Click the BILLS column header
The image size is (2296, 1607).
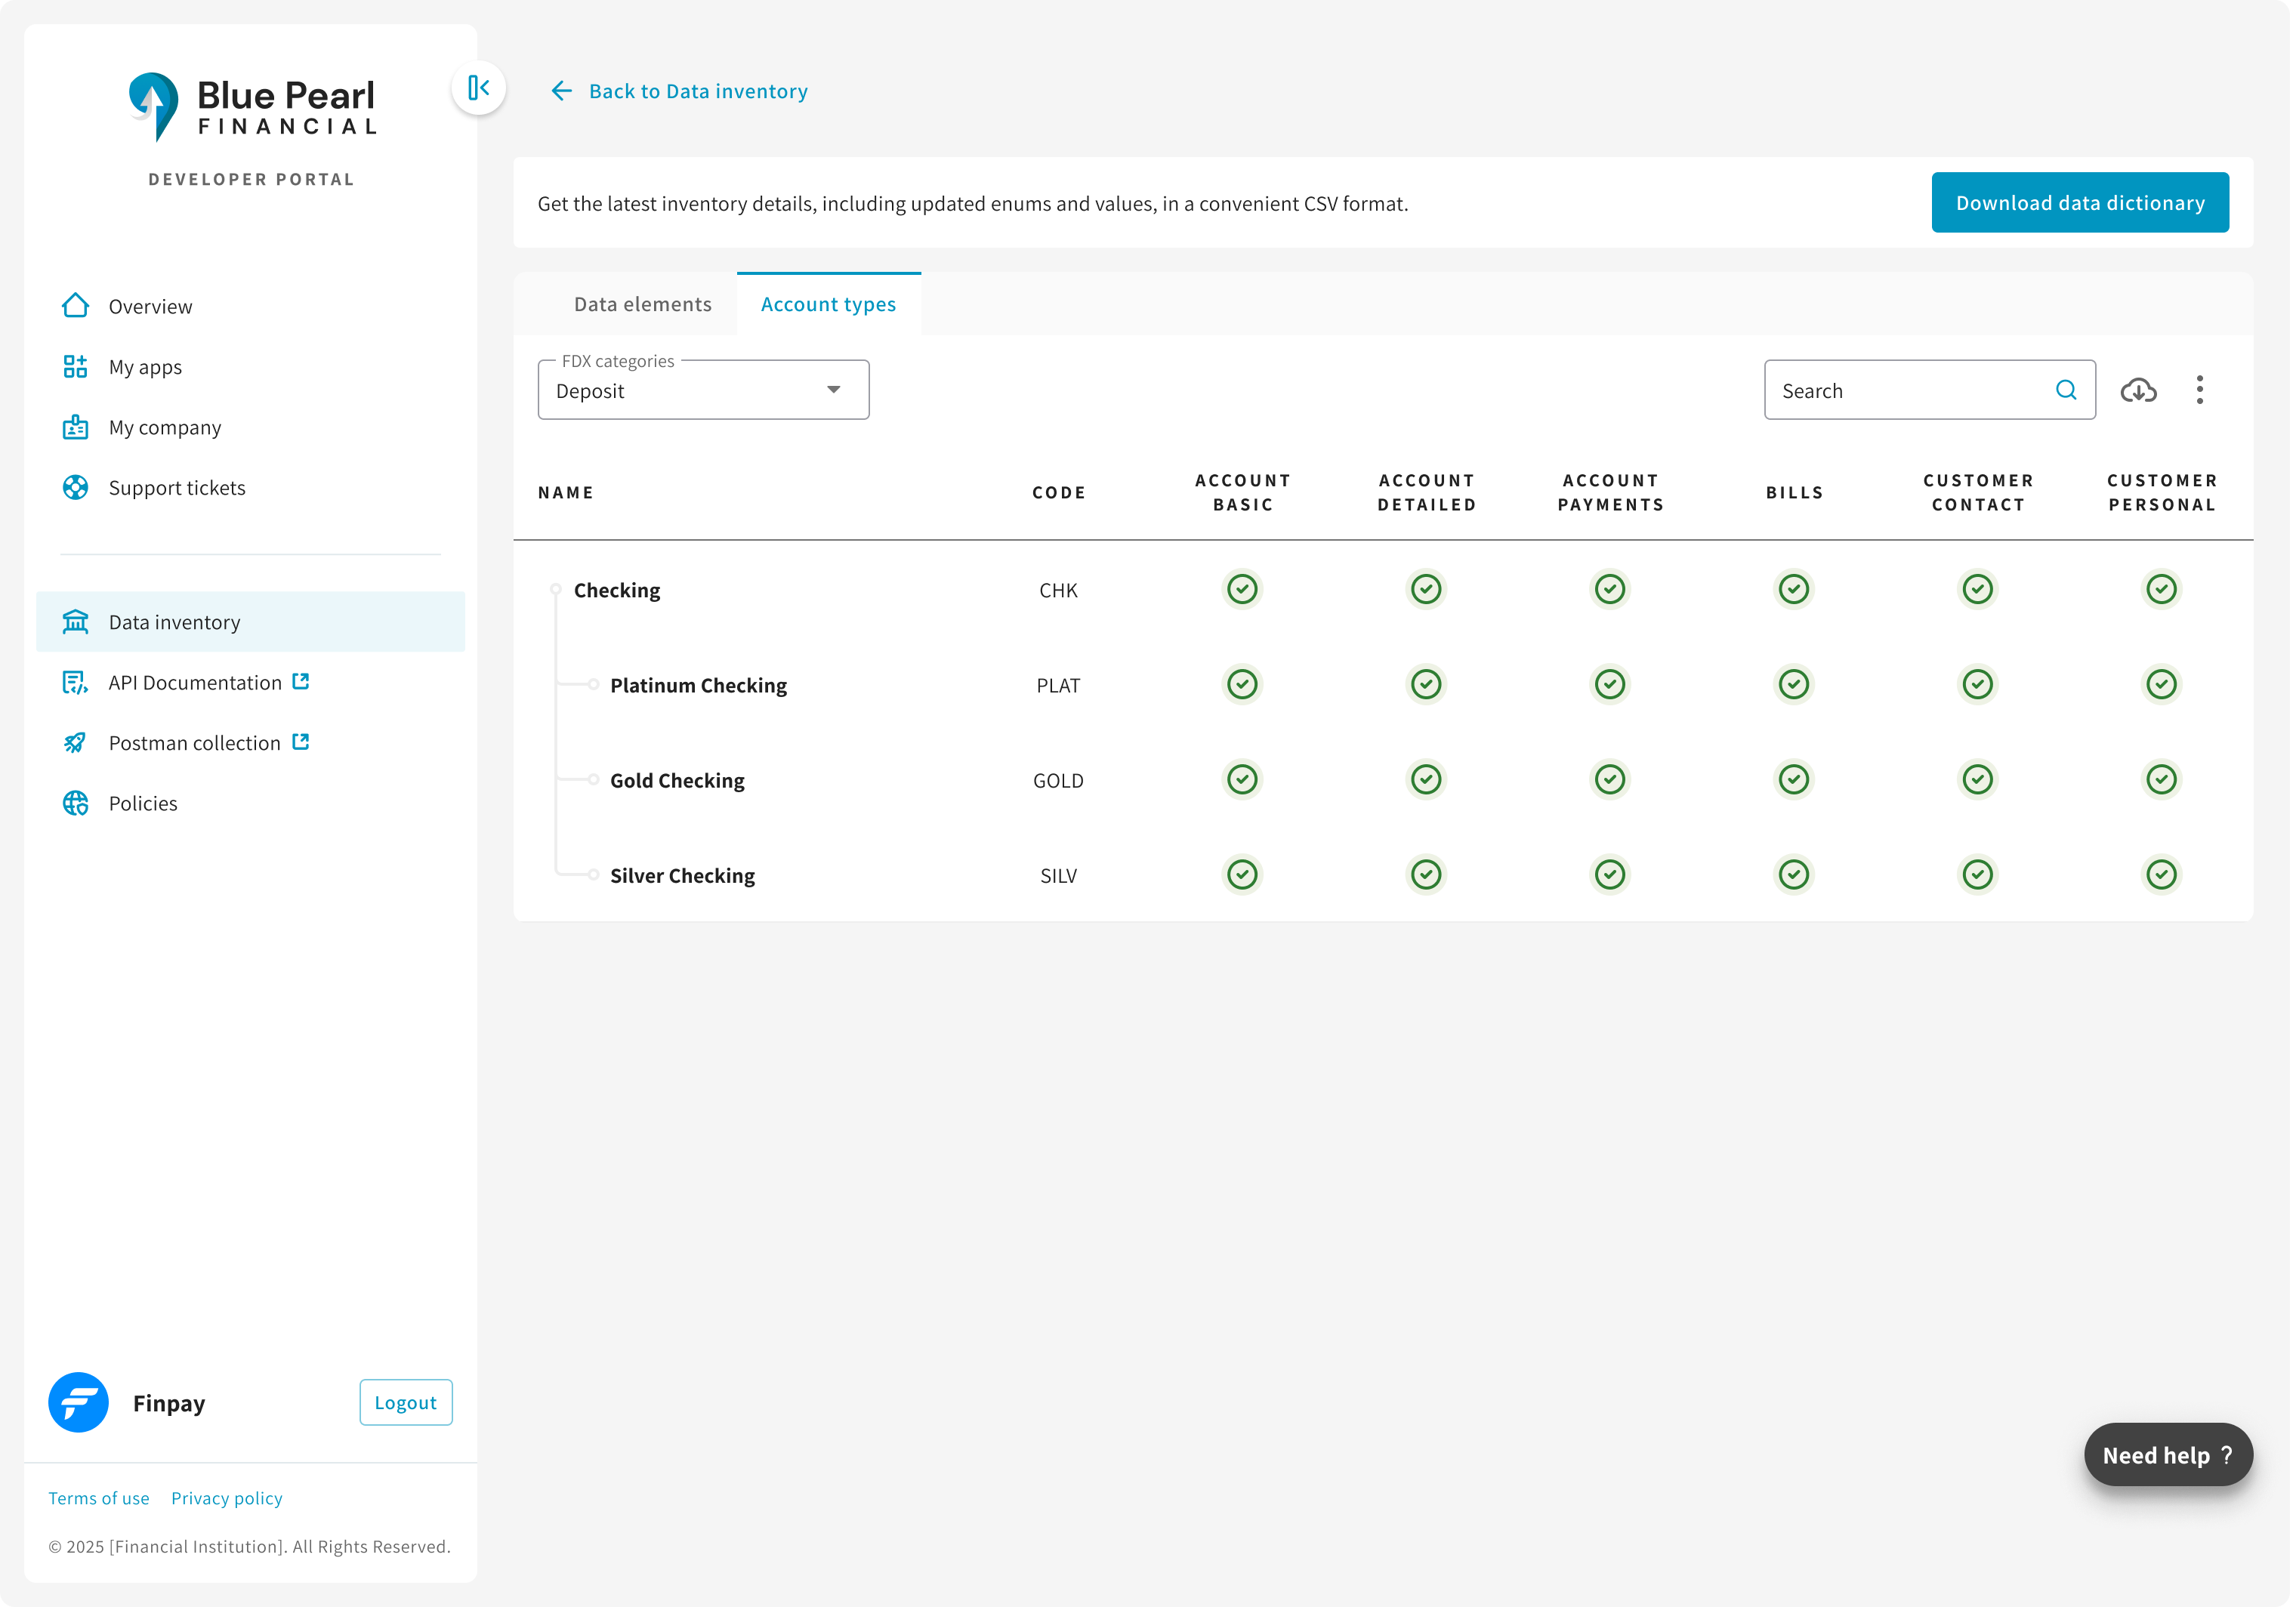1794,492
